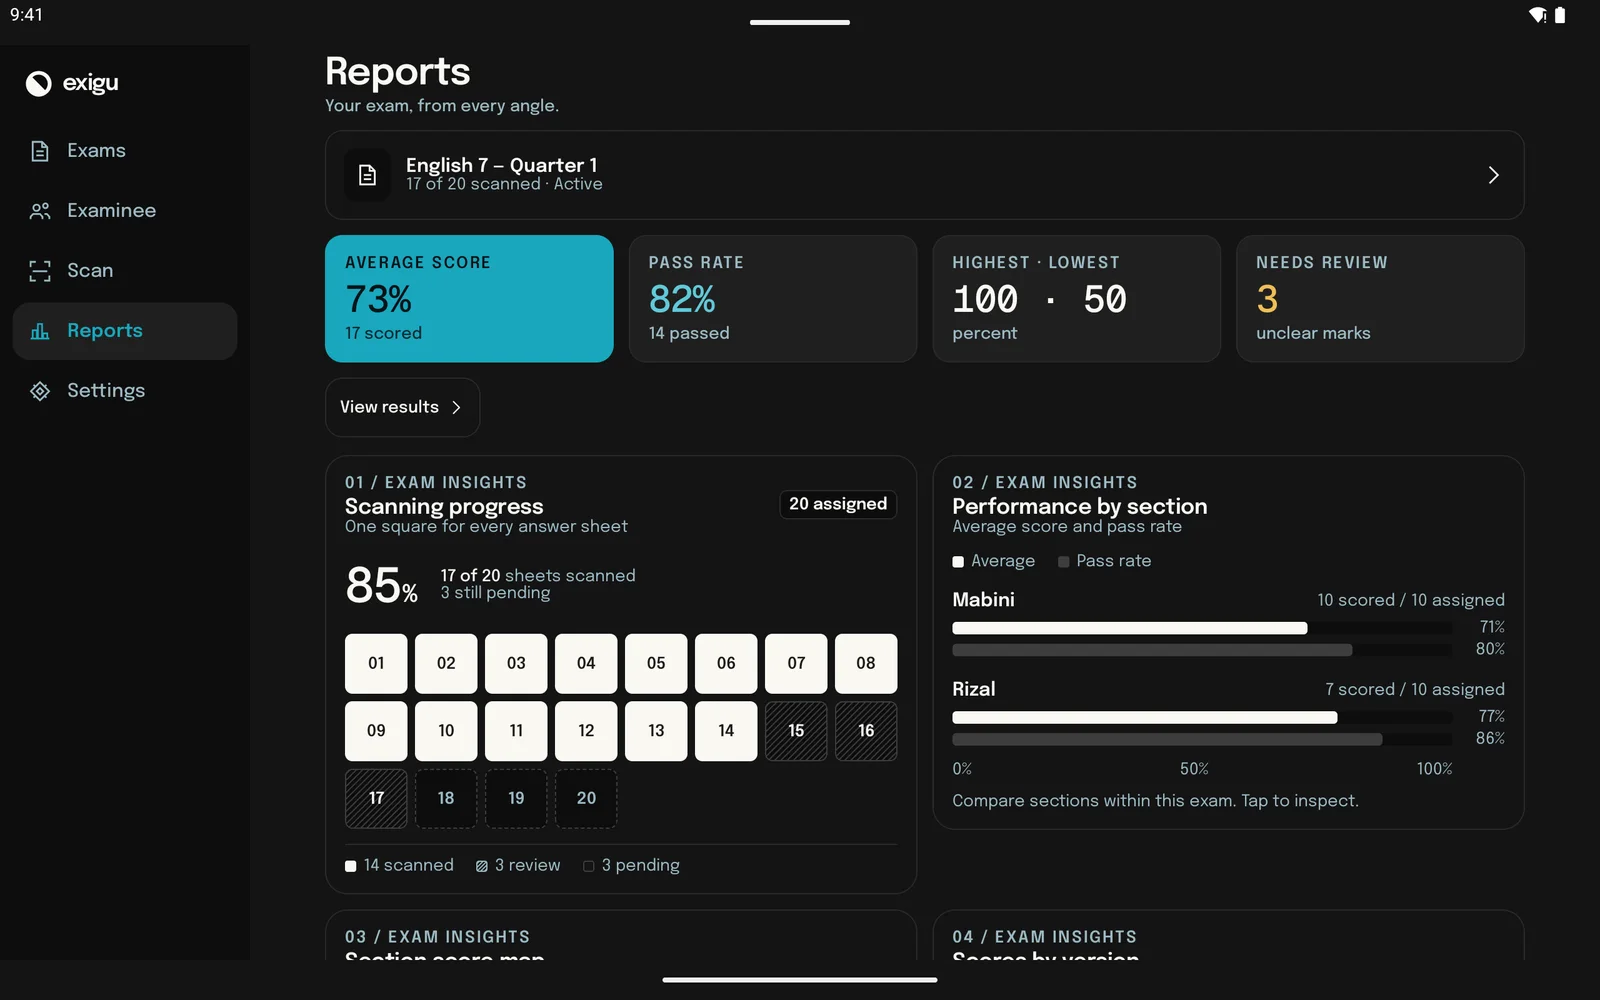This screenshot has height=1000, width=1600.
Task: Open the Pass Rate card
Action: click(773, 298)
